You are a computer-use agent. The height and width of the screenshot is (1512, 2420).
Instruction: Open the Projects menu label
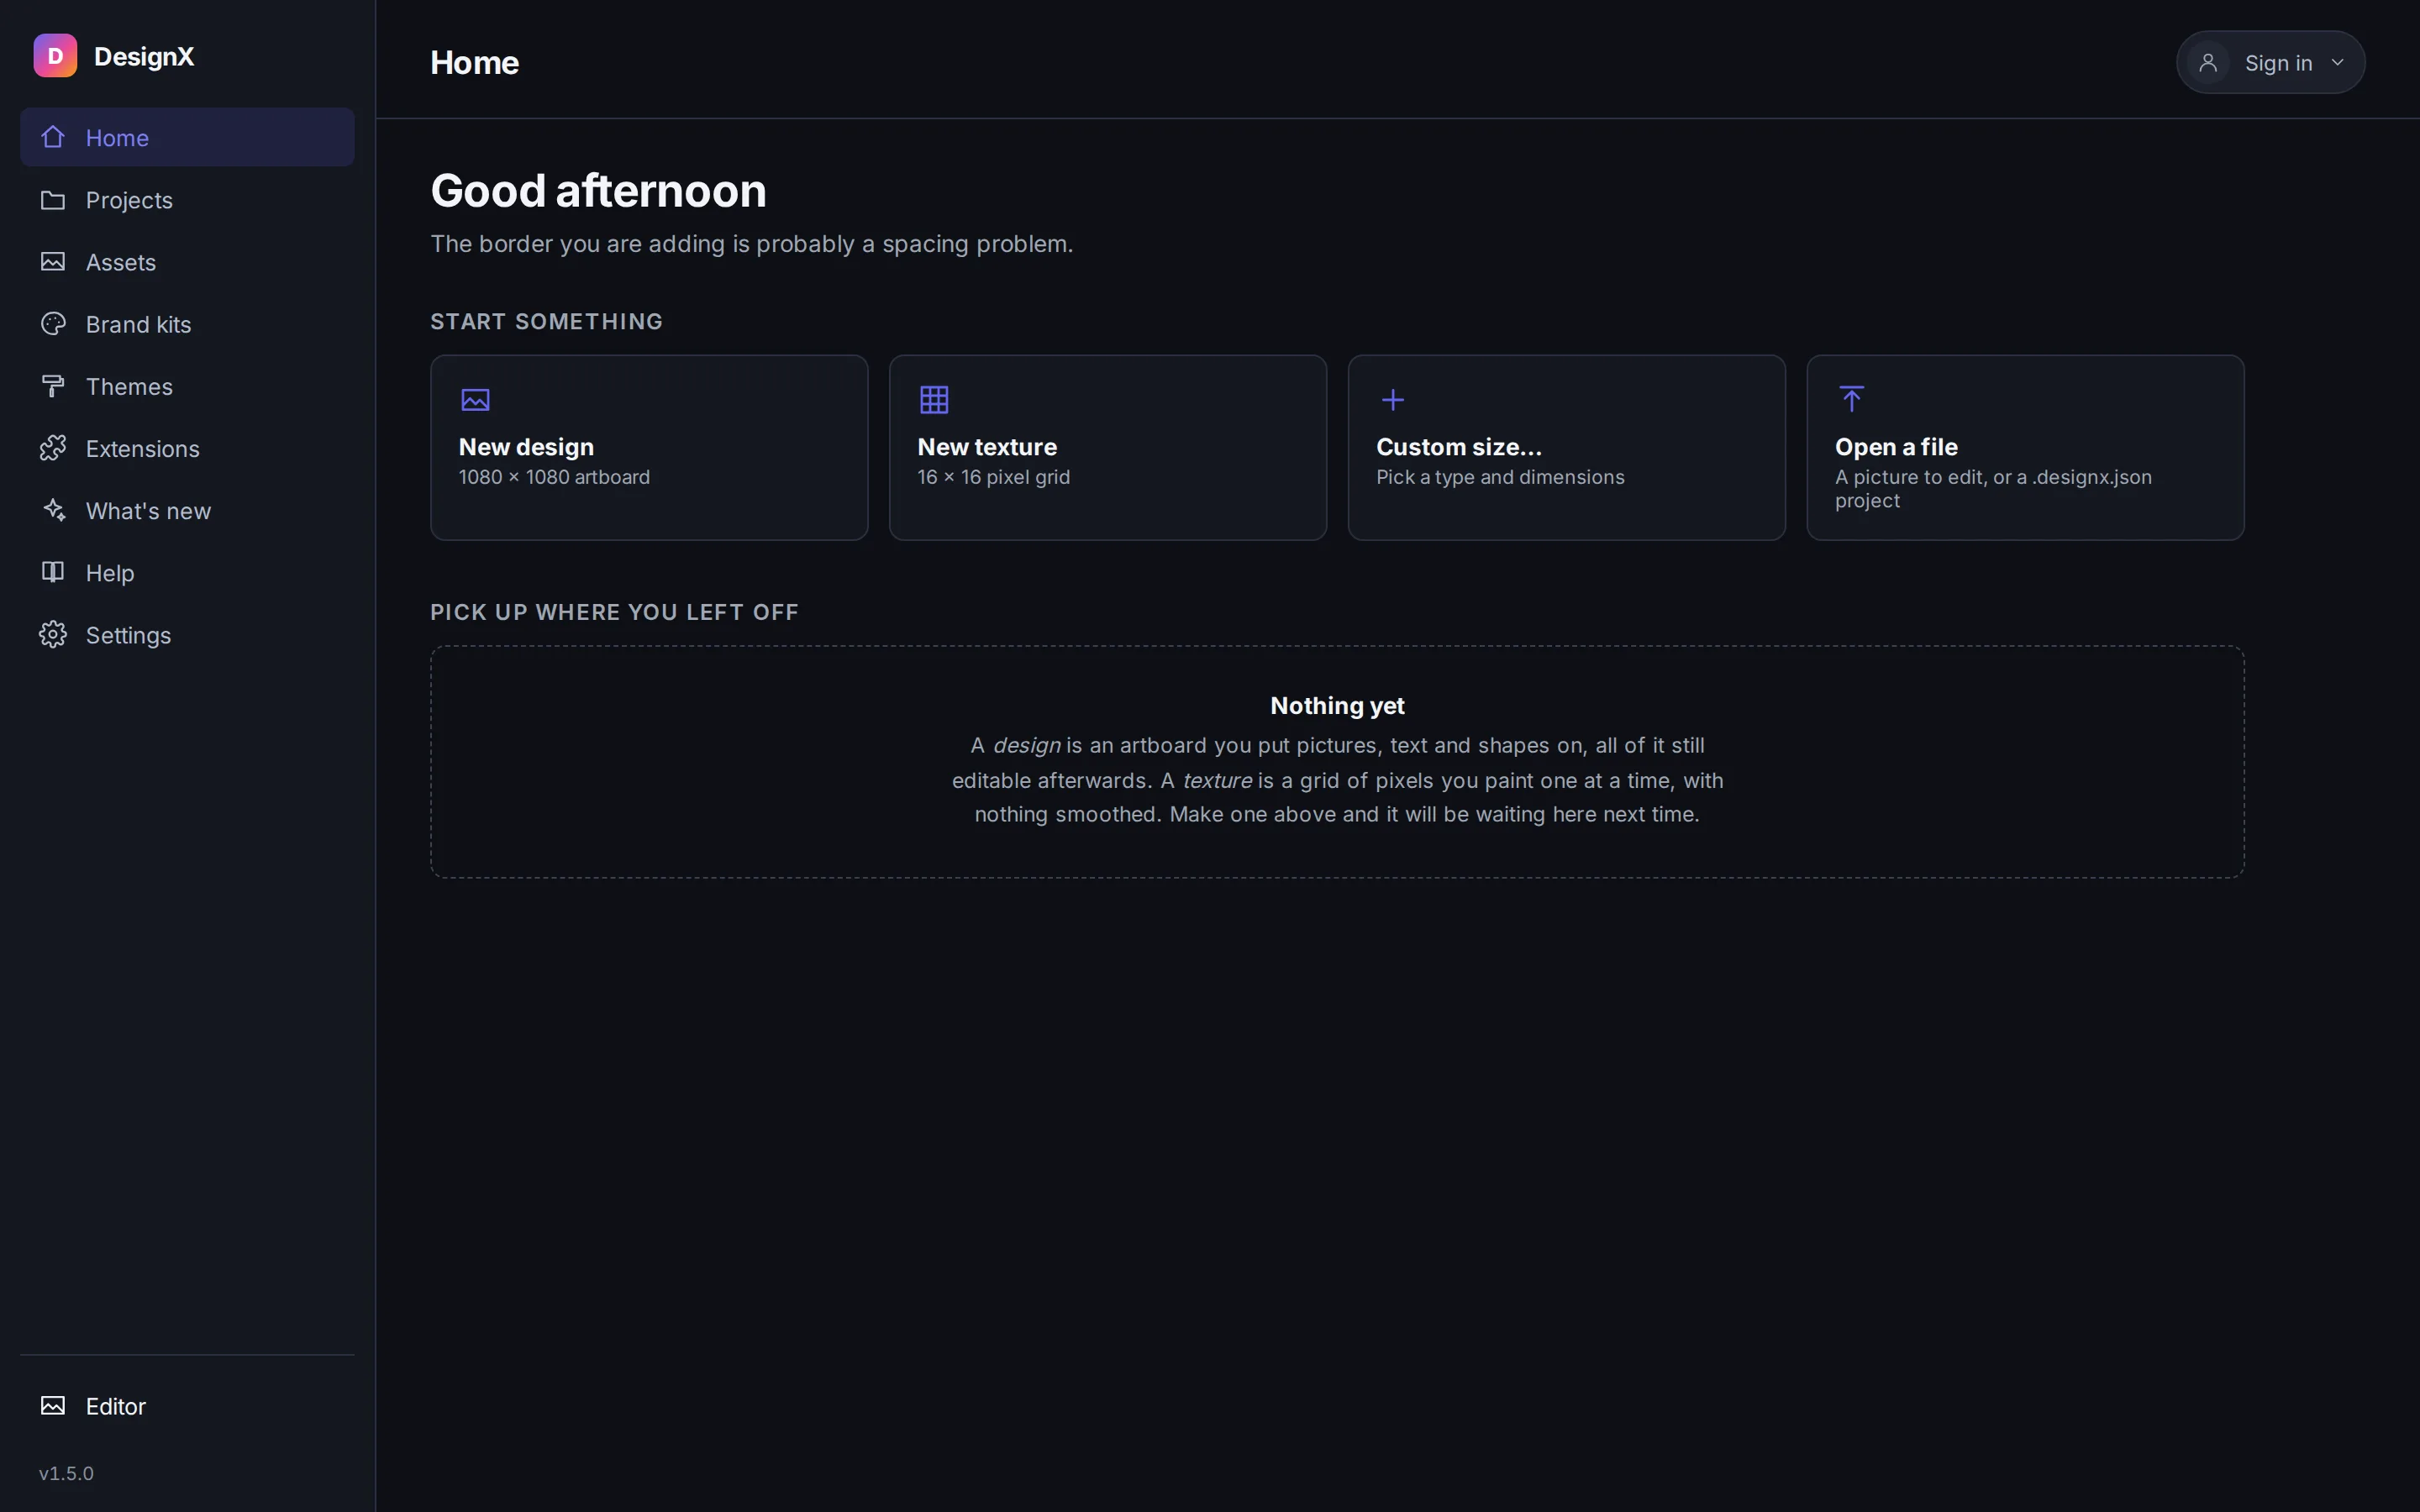pyautogui.click(x=129, y=200)
